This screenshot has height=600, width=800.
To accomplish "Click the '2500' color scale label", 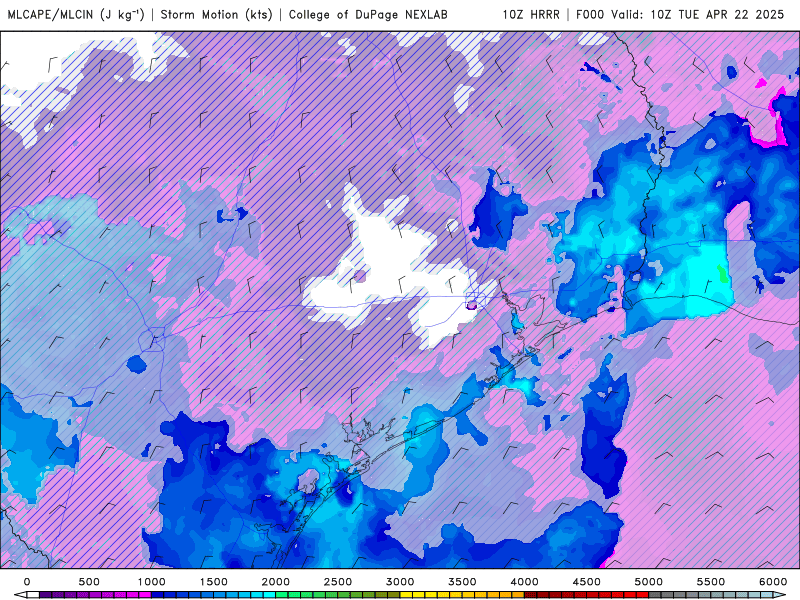I will pos(338,582).
